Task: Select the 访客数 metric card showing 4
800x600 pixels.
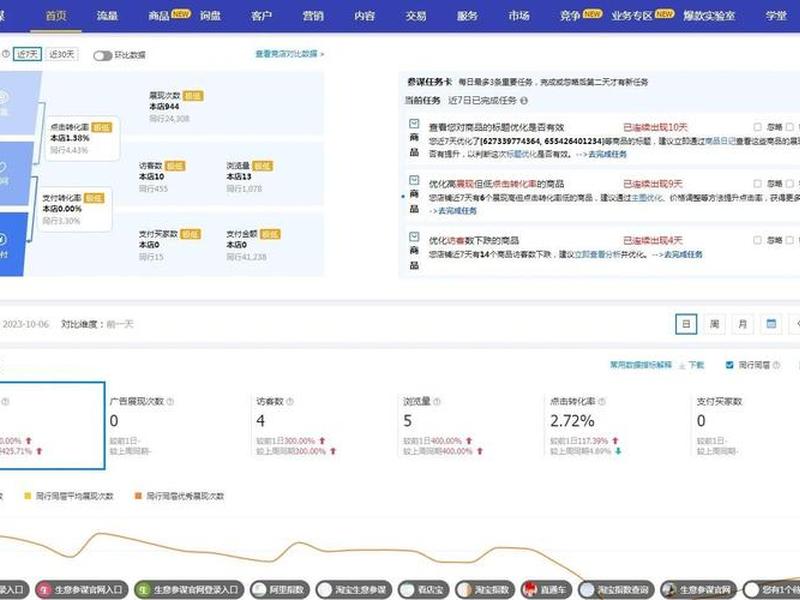Action: (x=324, y=426)
